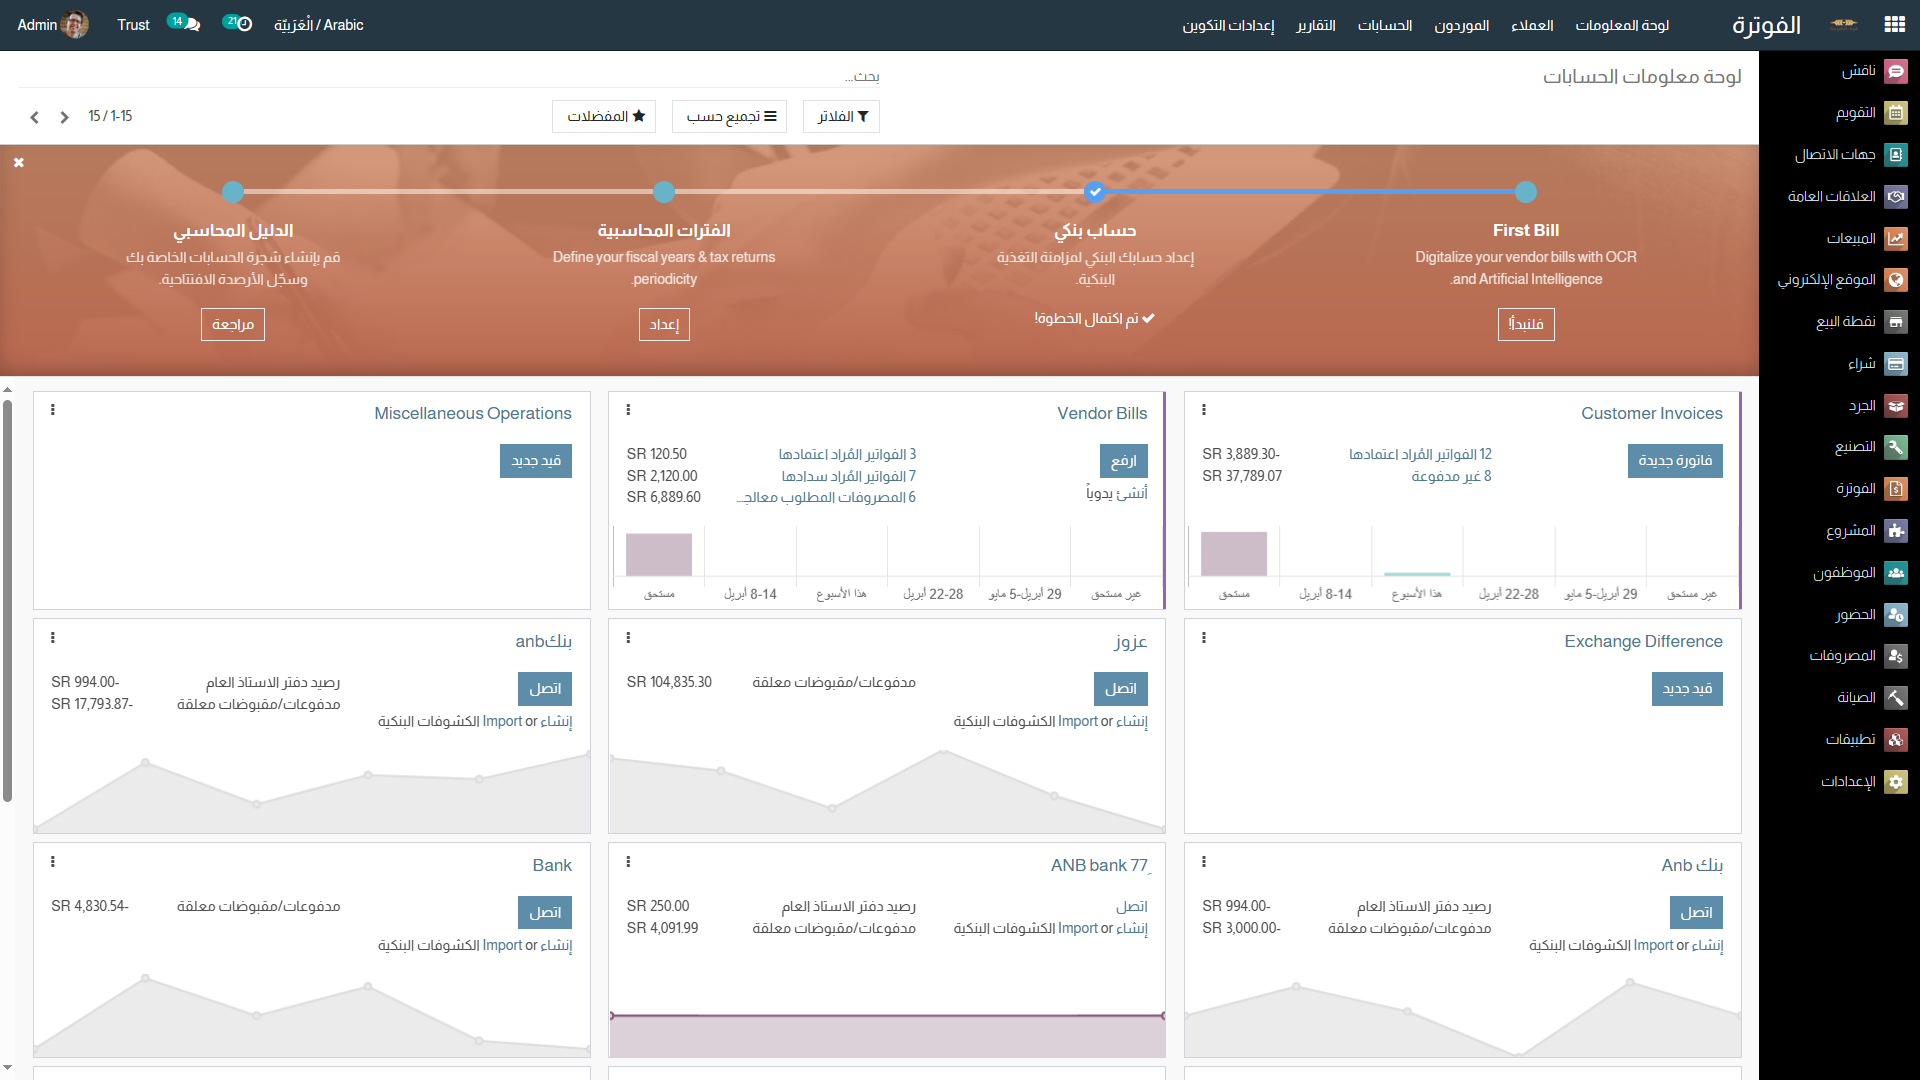1920x1080 pixels.
Task: Open the Point of Sale sidebar icon
Action: click(1895, 322)
